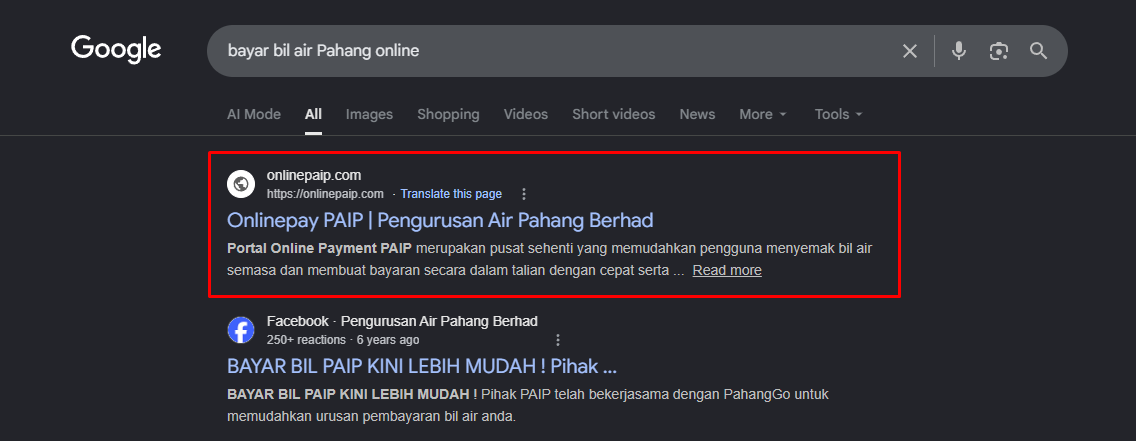Open Onlinepay PAIP result title link
1136x441 pixels.
point(440,220)
